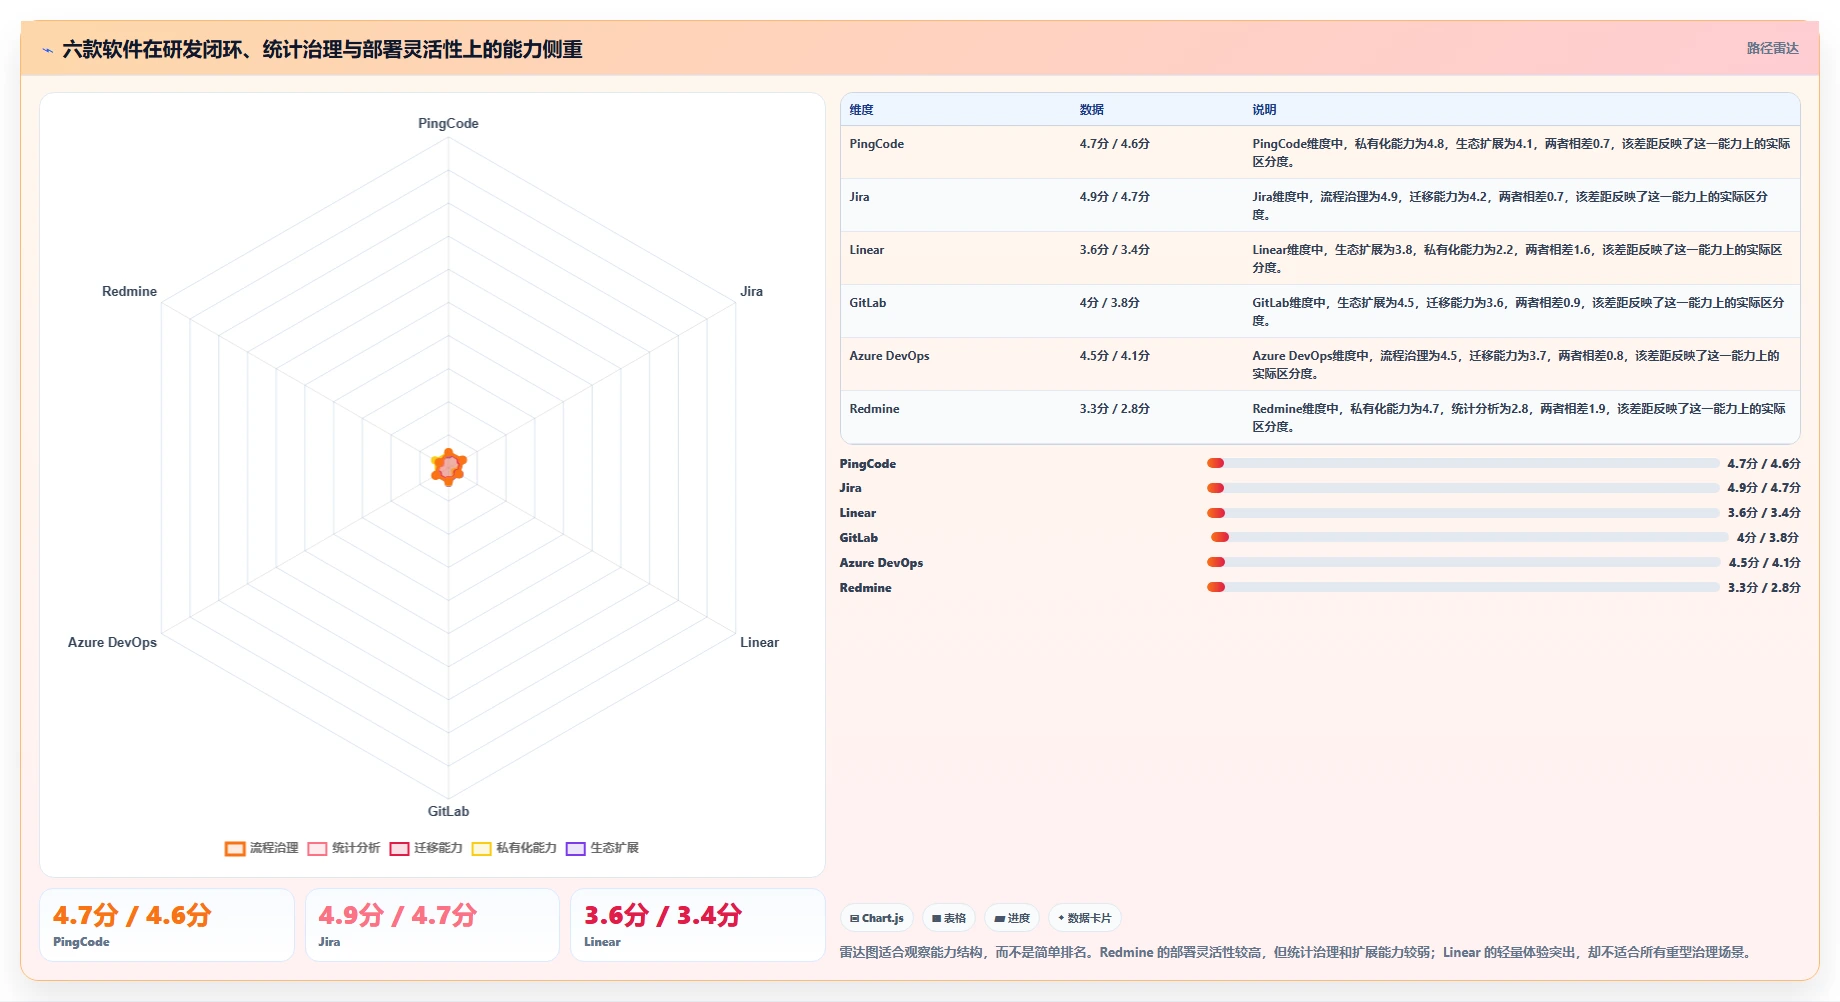Click the Jira radar axis label
This screenshot has width=1840, height=1002.
click(x=751, y=291)
